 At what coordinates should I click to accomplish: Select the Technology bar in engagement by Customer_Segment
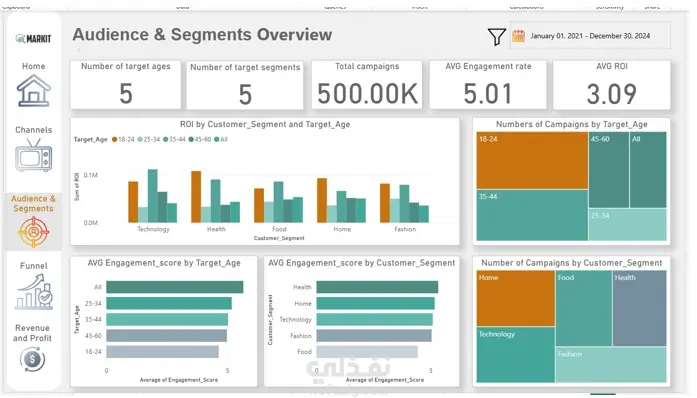[375, 319]
